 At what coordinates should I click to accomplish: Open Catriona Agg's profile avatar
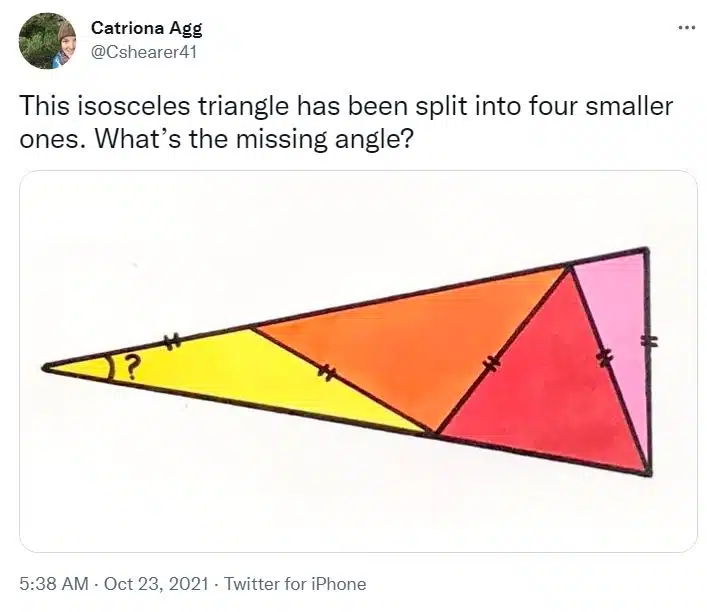coord(47,41)
